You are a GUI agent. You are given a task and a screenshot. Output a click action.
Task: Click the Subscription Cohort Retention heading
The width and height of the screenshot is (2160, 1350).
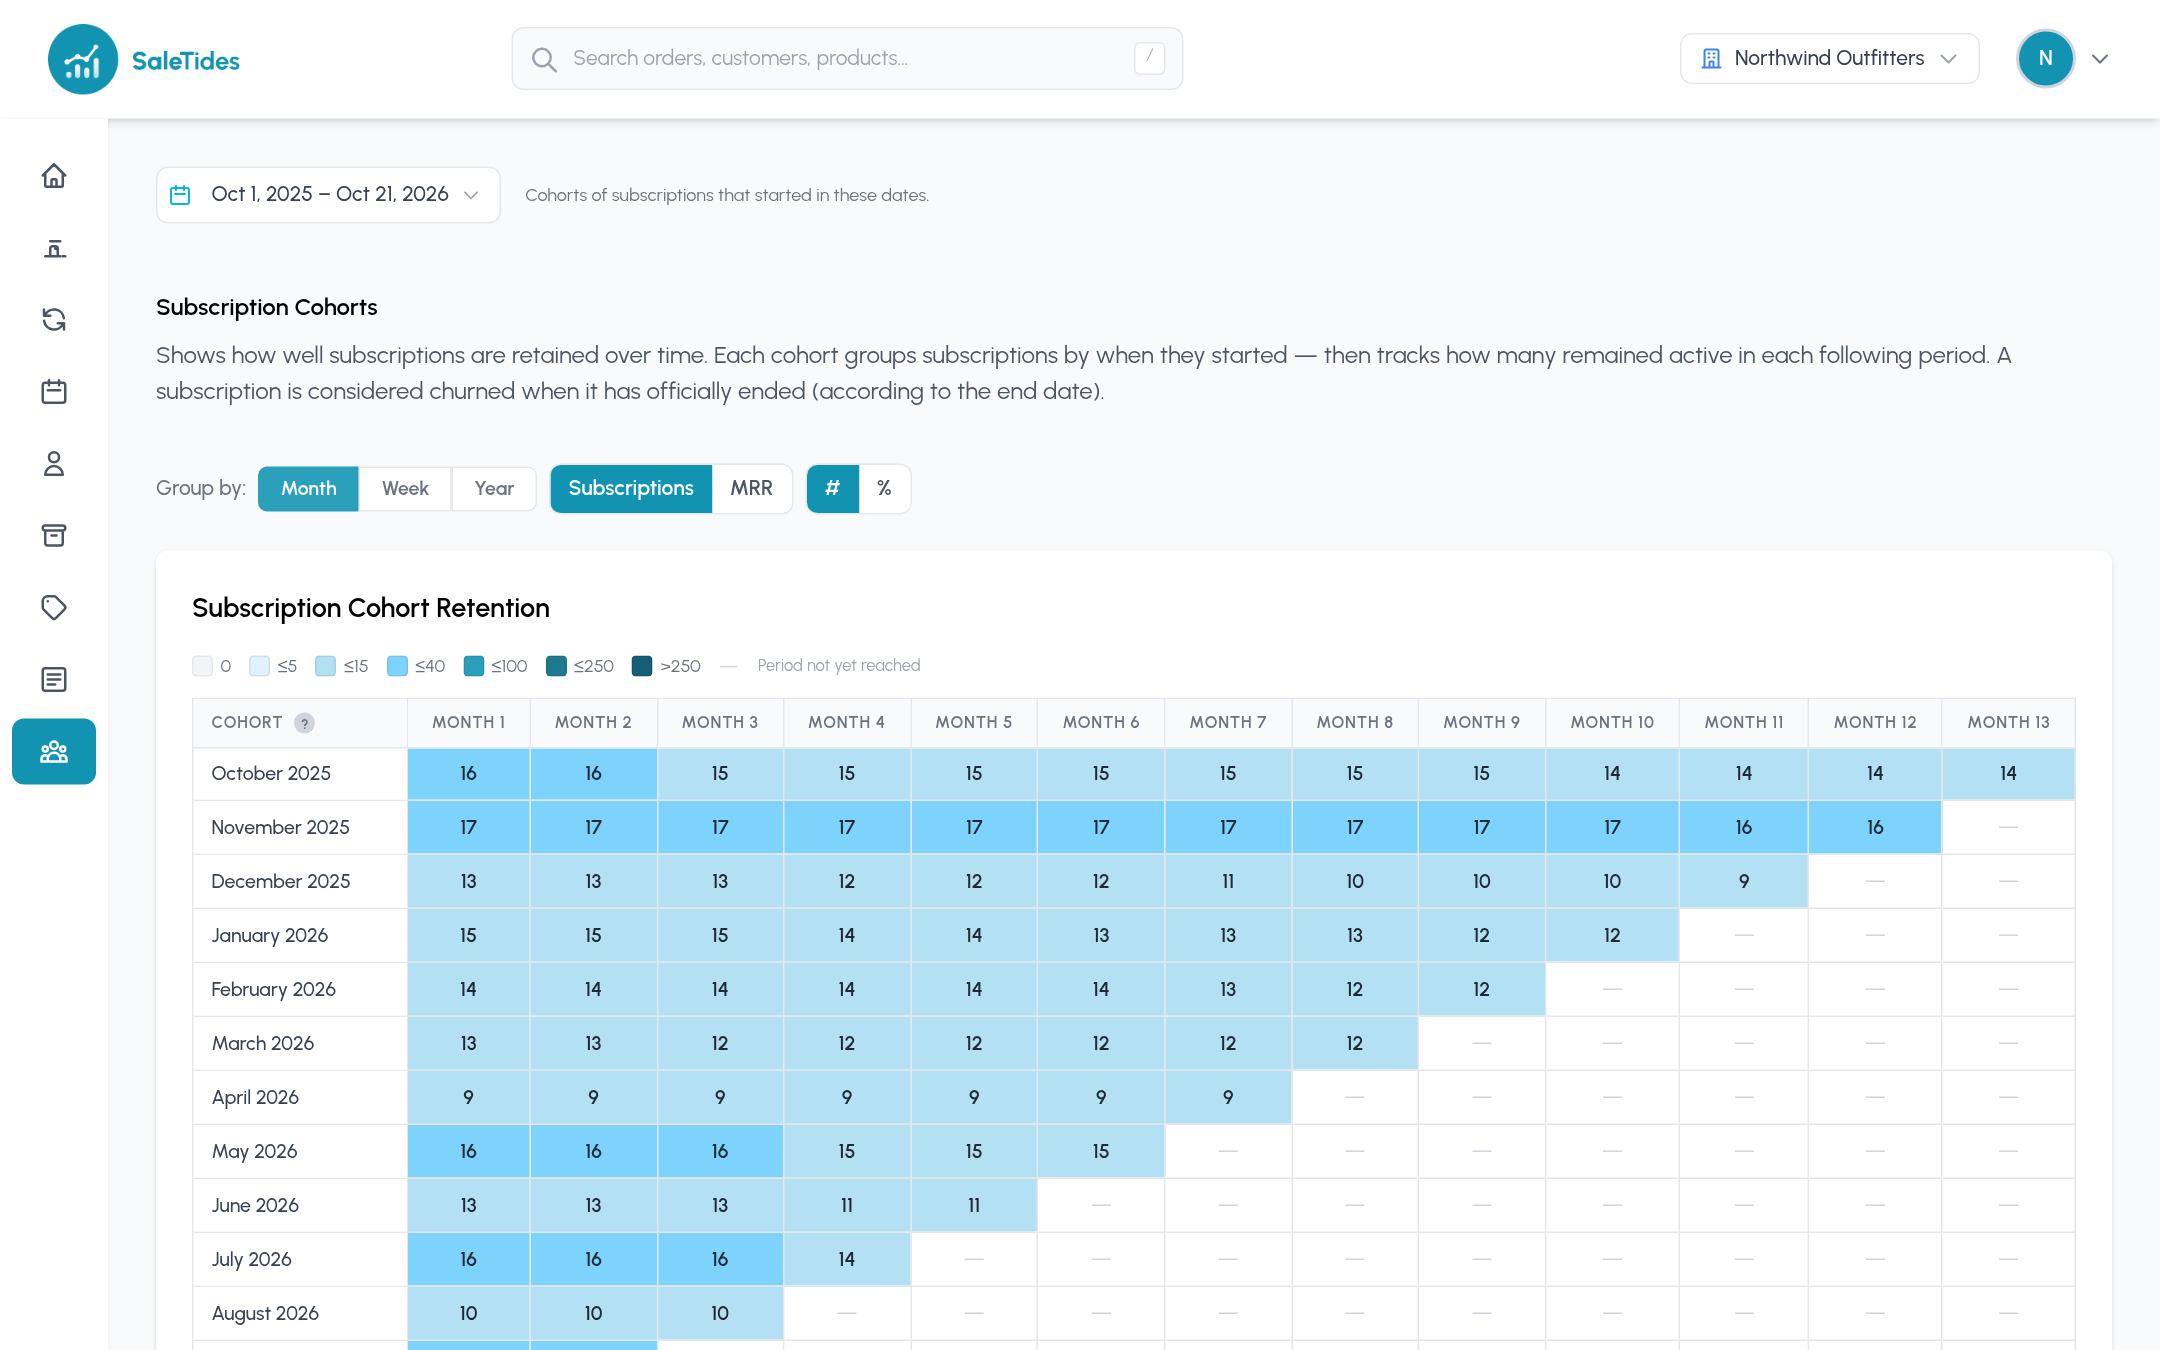tap(371, 609)
